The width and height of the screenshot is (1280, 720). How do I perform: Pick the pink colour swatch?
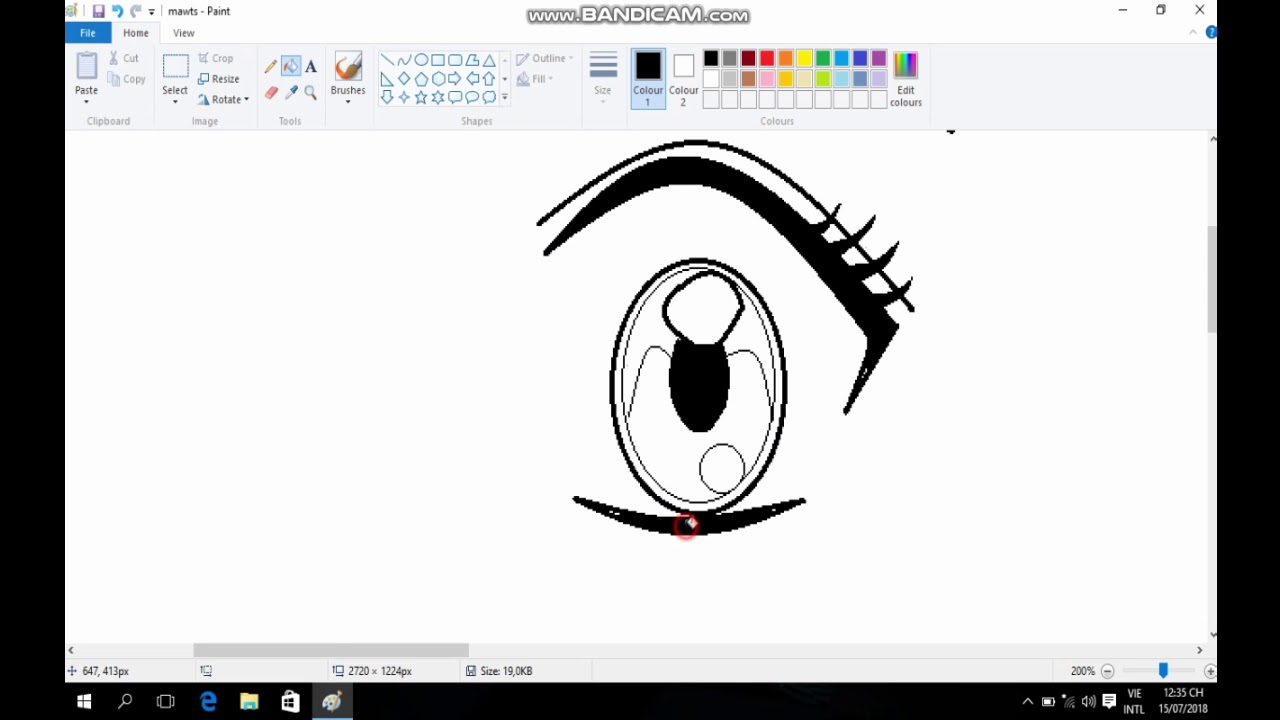point(767,79)
